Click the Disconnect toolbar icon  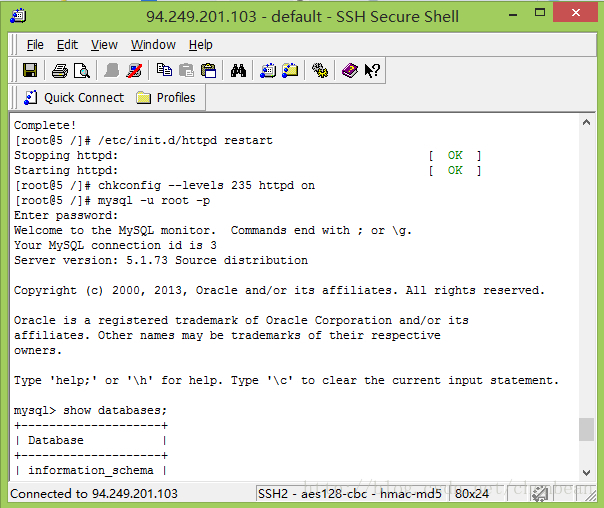coord(134,70)
